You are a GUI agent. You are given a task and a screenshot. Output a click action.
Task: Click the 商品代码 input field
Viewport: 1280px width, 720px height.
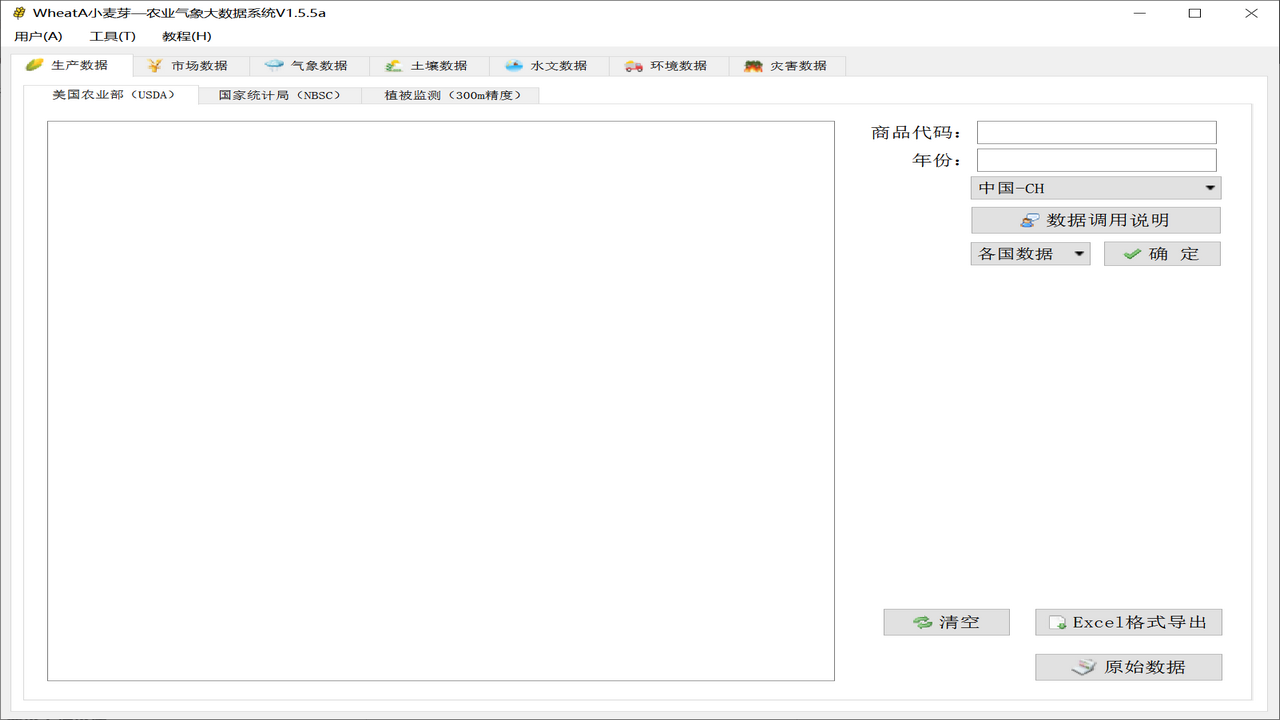pyautogui.click(x=1096, y=132)
